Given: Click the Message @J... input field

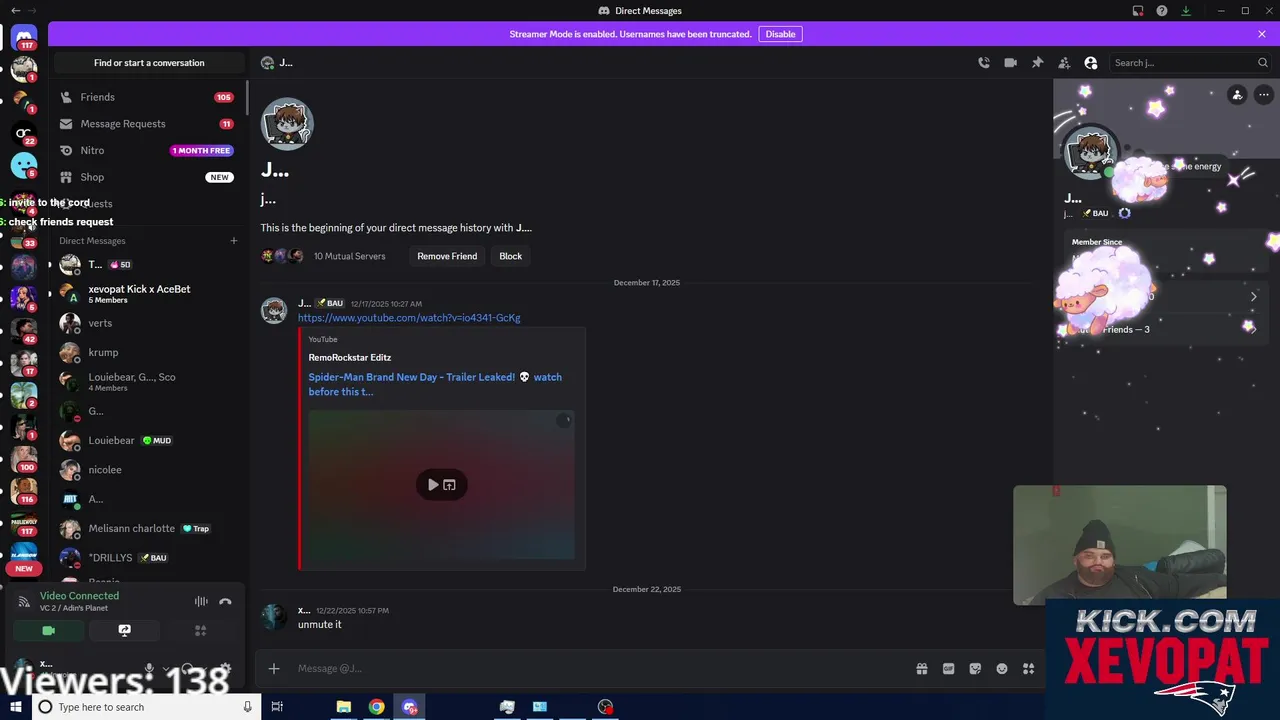Looking at the screenshot, I should 600,669.
